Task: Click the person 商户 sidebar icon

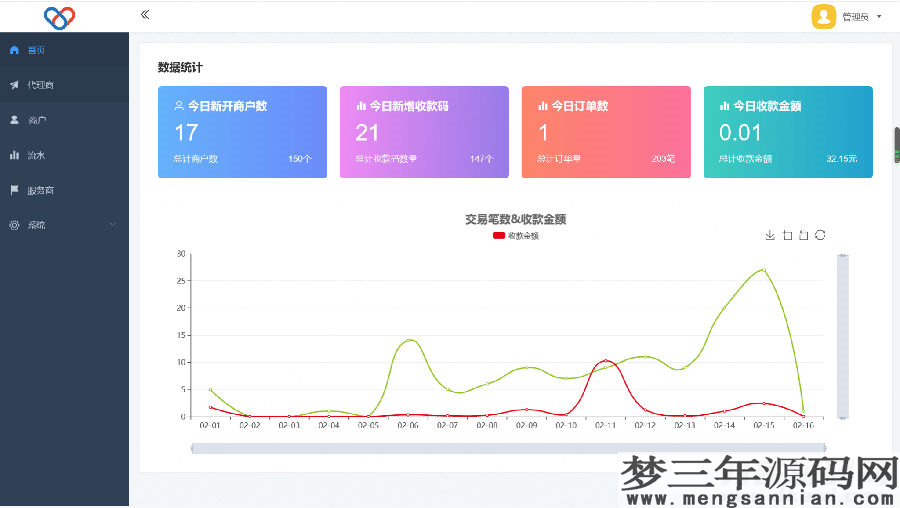Action: point(14,120)
